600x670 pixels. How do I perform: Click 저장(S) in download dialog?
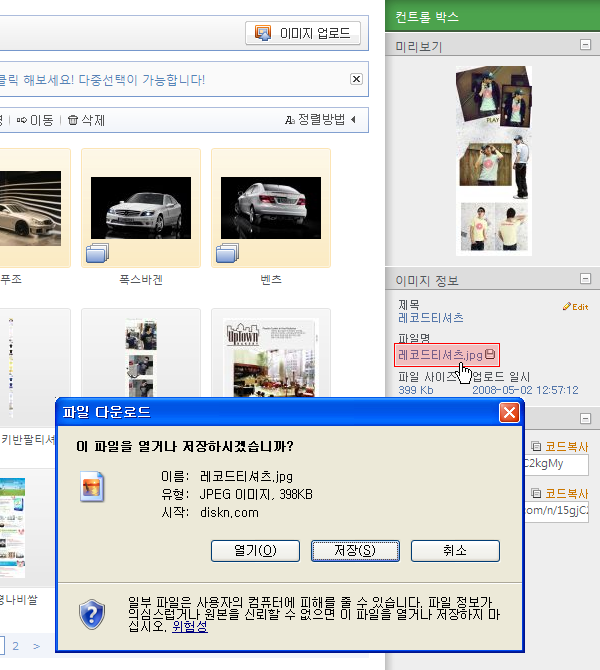pos(356,551)
